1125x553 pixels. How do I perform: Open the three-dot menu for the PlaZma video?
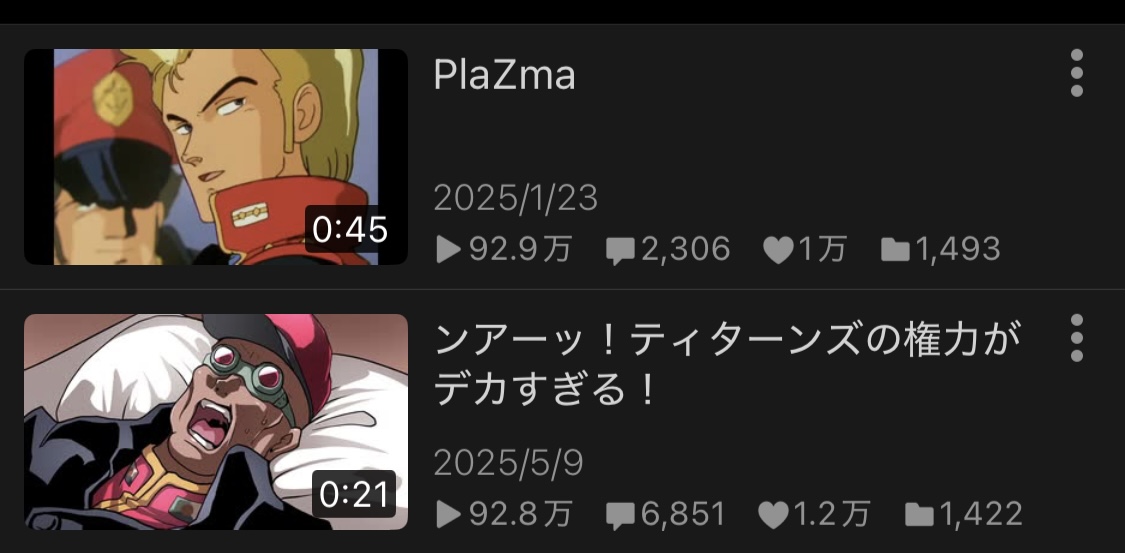click(1076, 73)
